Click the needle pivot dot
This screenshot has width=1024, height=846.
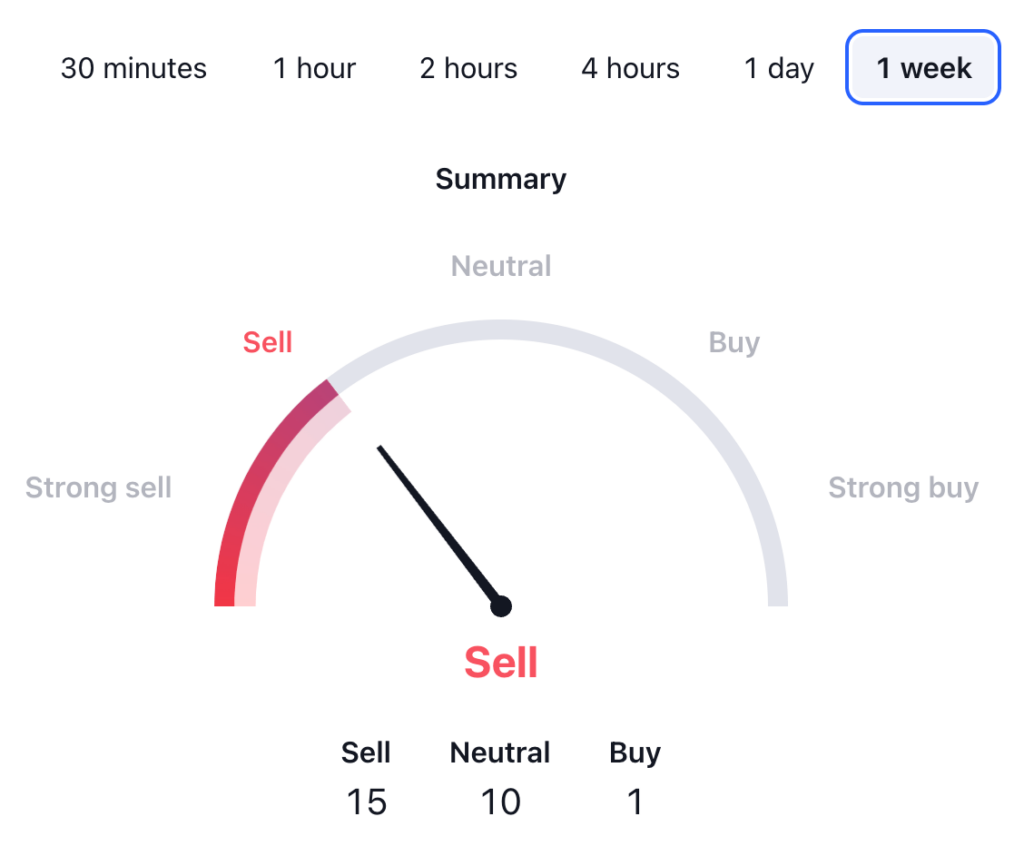click(501, 606)
